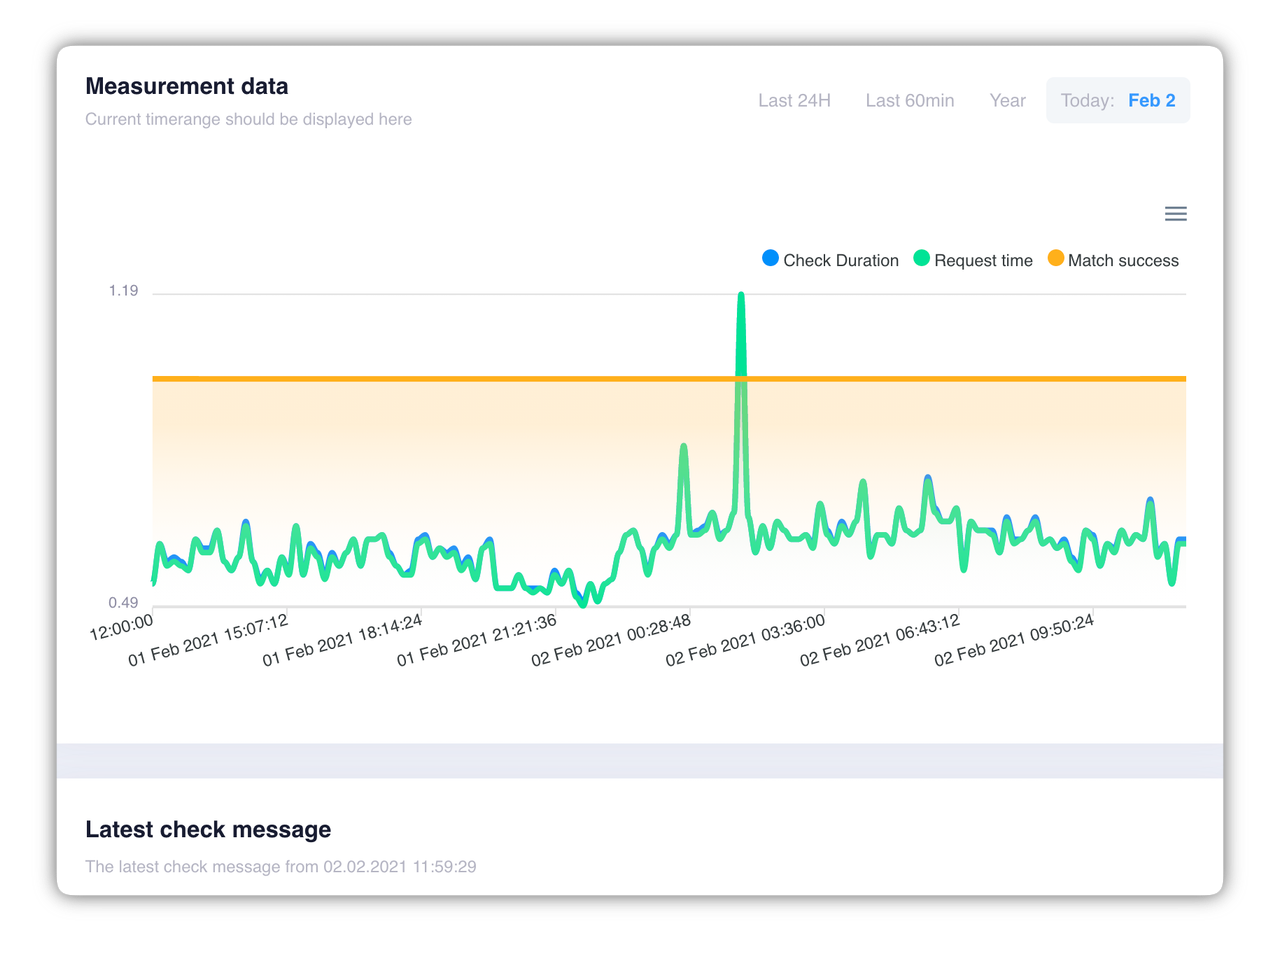Toggle the Match success legend label

pyautogui.click(x=1123, y=261)
